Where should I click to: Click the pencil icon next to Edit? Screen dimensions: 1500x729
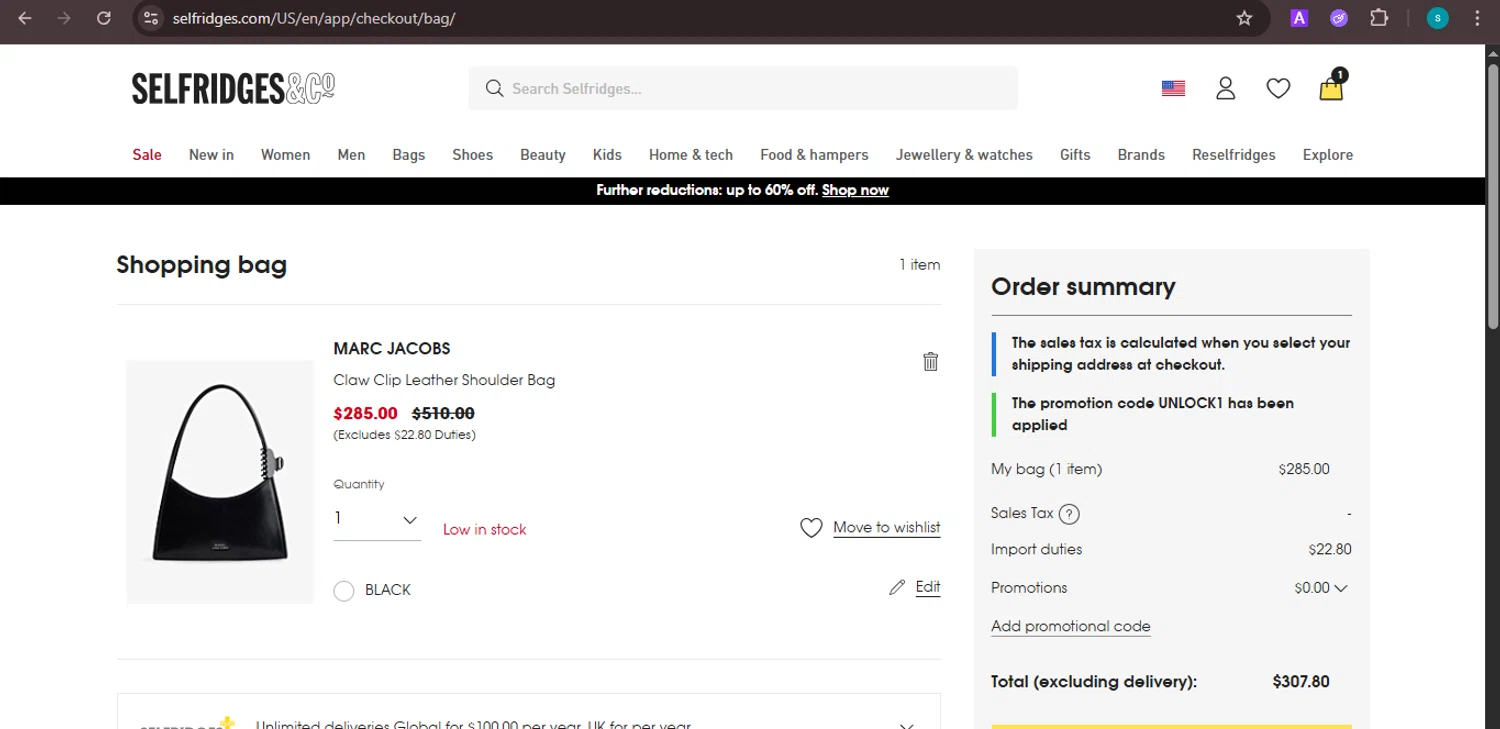[897, 587]
